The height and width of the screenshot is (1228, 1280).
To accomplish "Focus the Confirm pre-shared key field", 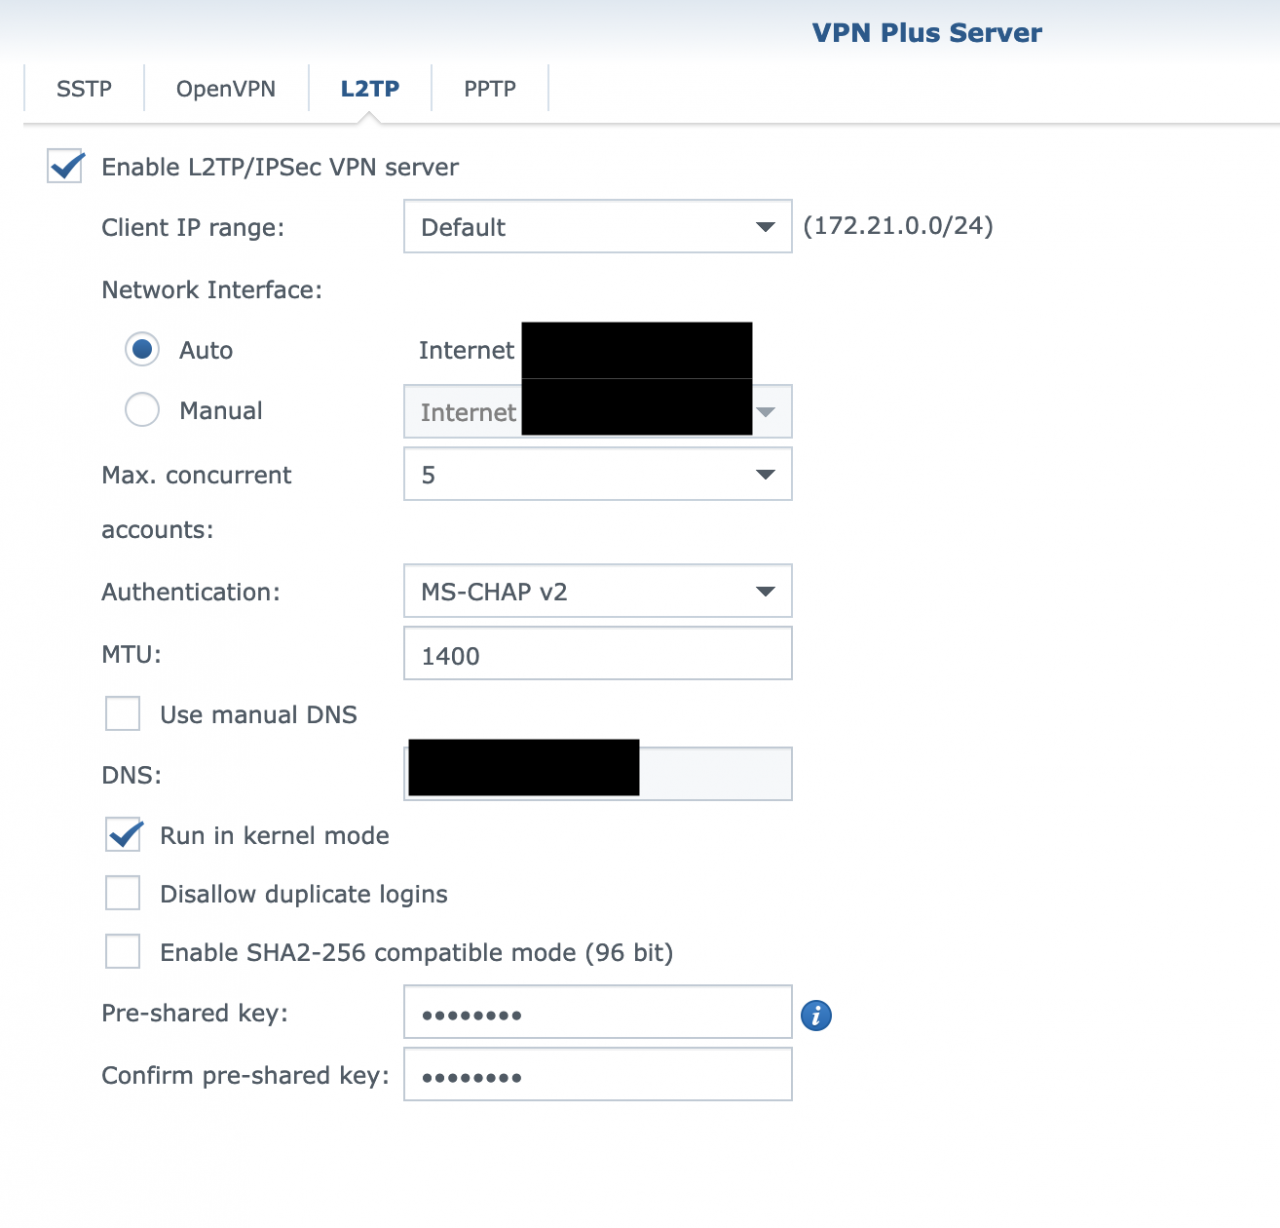I will tap(597, 1076).
